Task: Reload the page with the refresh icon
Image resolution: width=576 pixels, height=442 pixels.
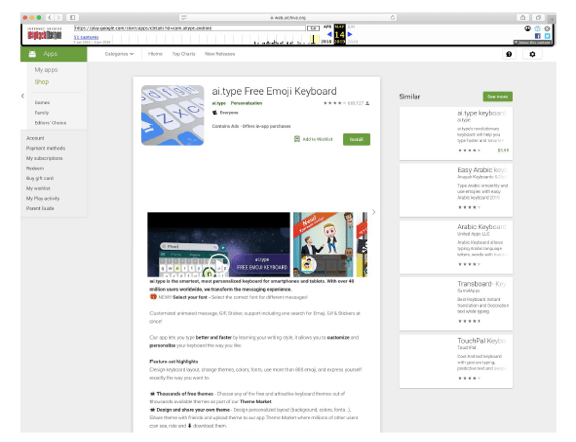Action: [392, 17]
